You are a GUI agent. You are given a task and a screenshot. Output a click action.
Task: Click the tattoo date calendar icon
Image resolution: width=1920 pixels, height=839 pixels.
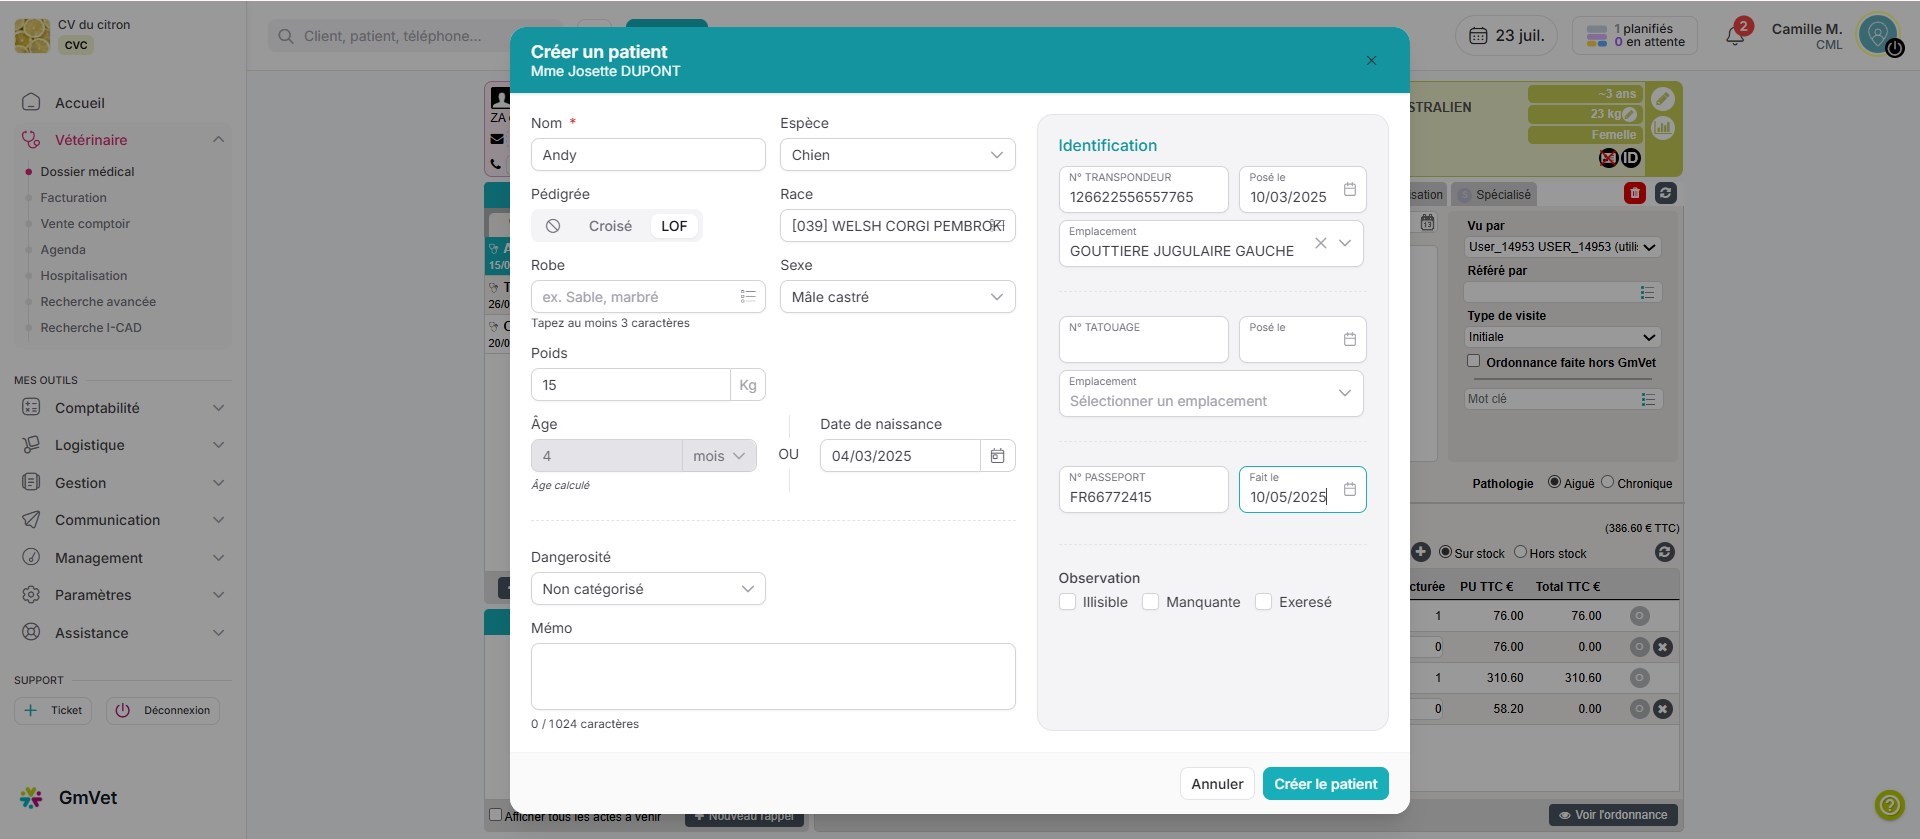pyautogui.click(x=1349, y=339)
